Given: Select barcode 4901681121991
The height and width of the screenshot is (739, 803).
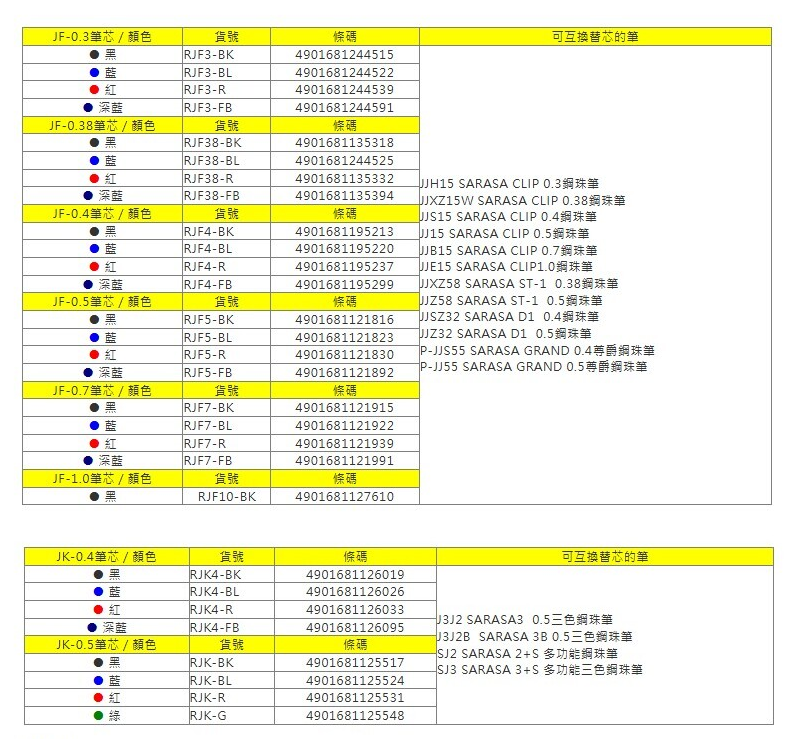Looking at the screenshot, I should [x=345, y=461].
